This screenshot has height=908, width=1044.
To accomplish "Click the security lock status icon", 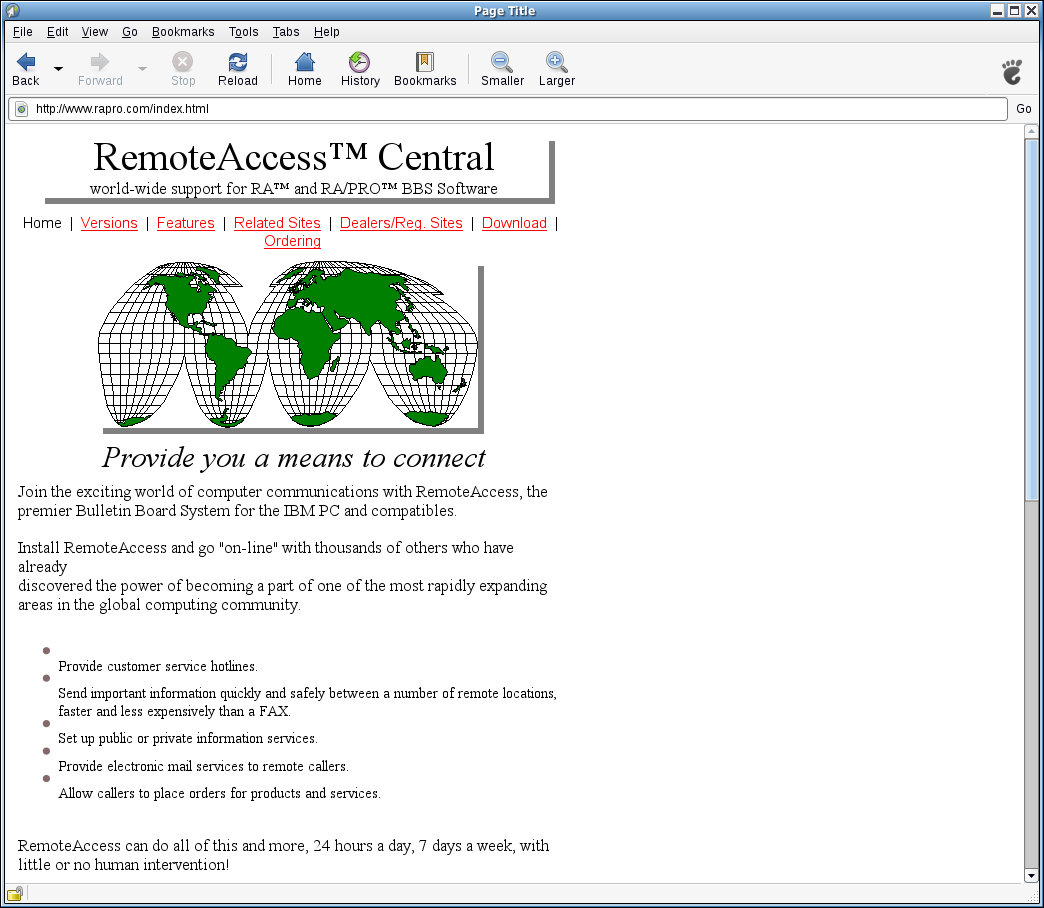I will coord(15,893).
